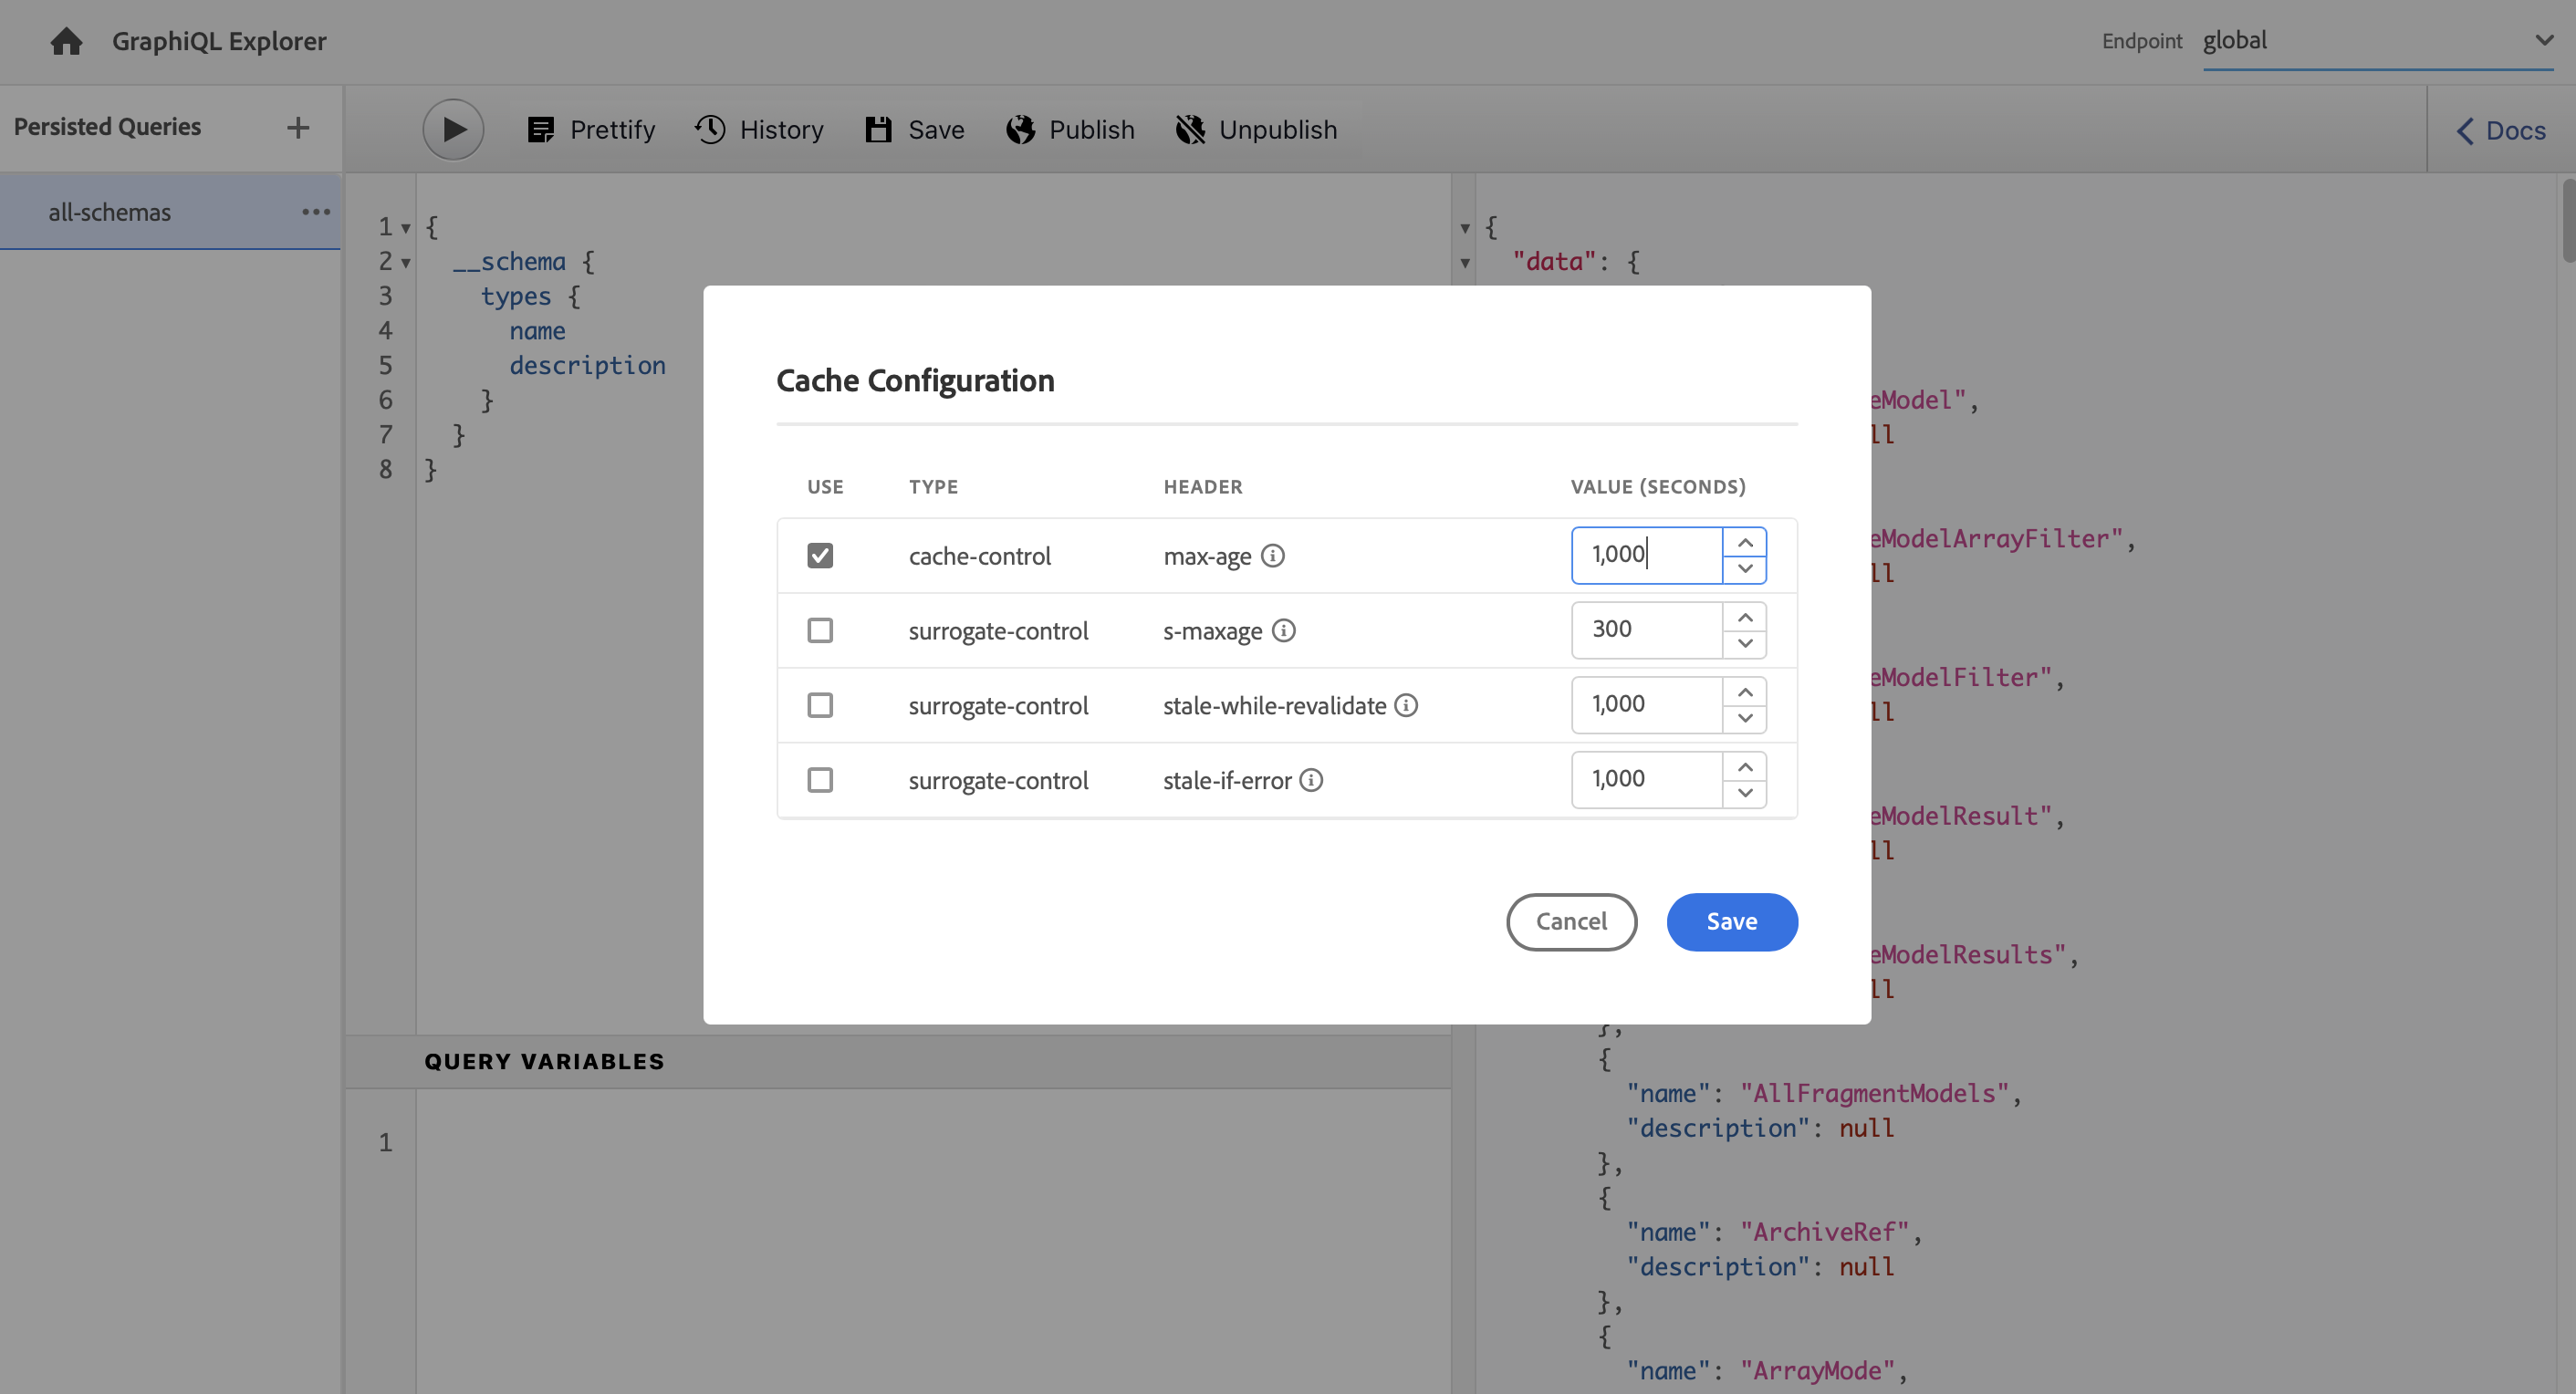Collapse line 2 __schema fold arrow

(x=406, y=263)
